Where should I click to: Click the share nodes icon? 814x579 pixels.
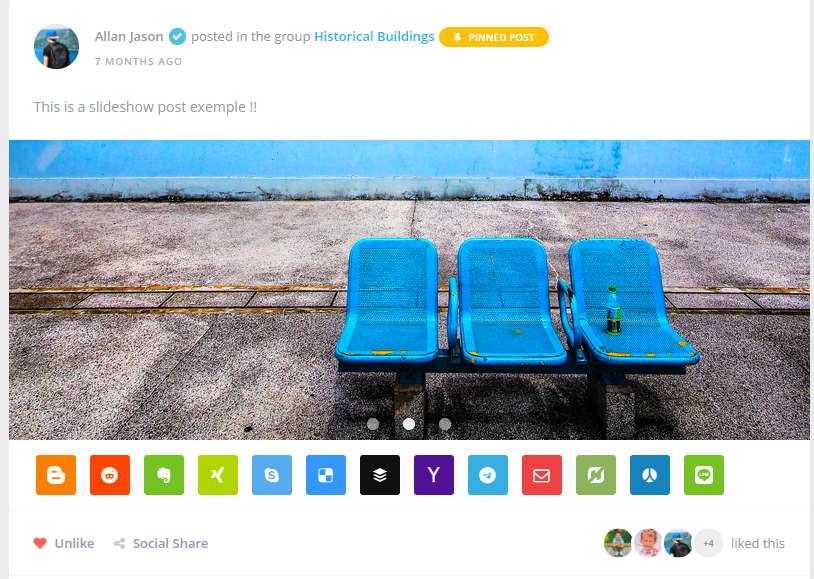tap(119, 544)
